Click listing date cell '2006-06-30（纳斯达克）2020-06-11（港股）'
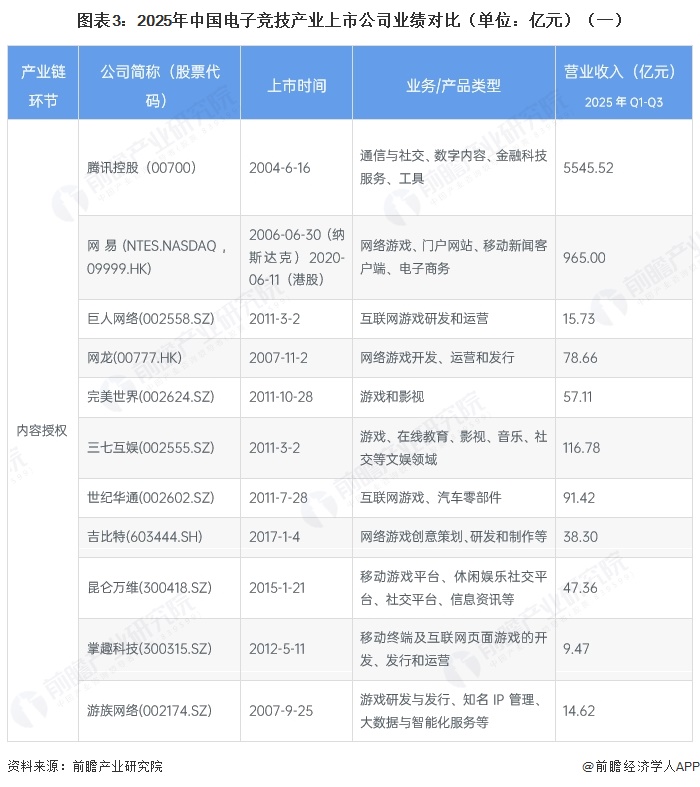Viewport: 700px width, 787px height. (x=297, y=257)
